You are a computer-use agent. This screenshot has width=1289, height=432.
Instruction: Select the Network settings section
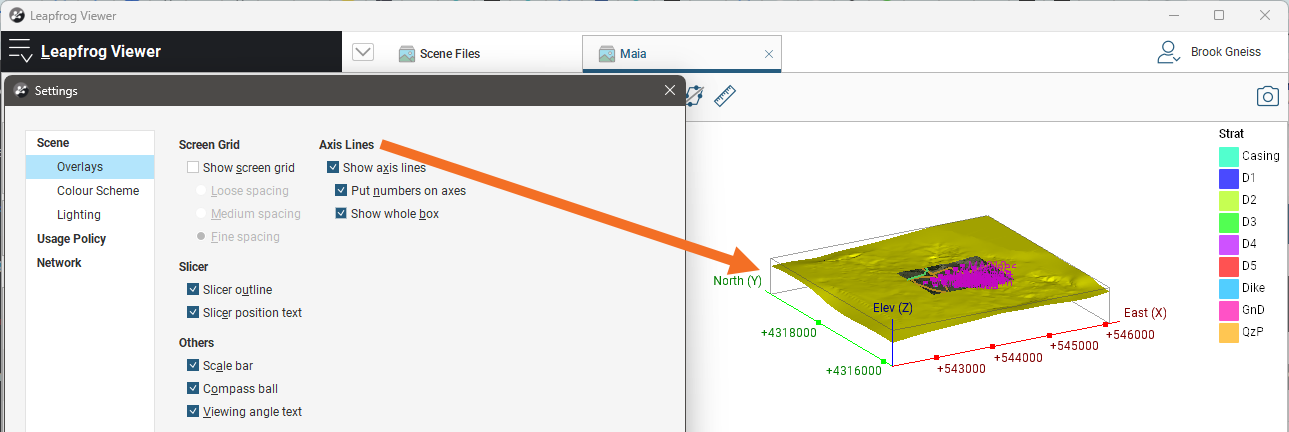pos(59,263)
